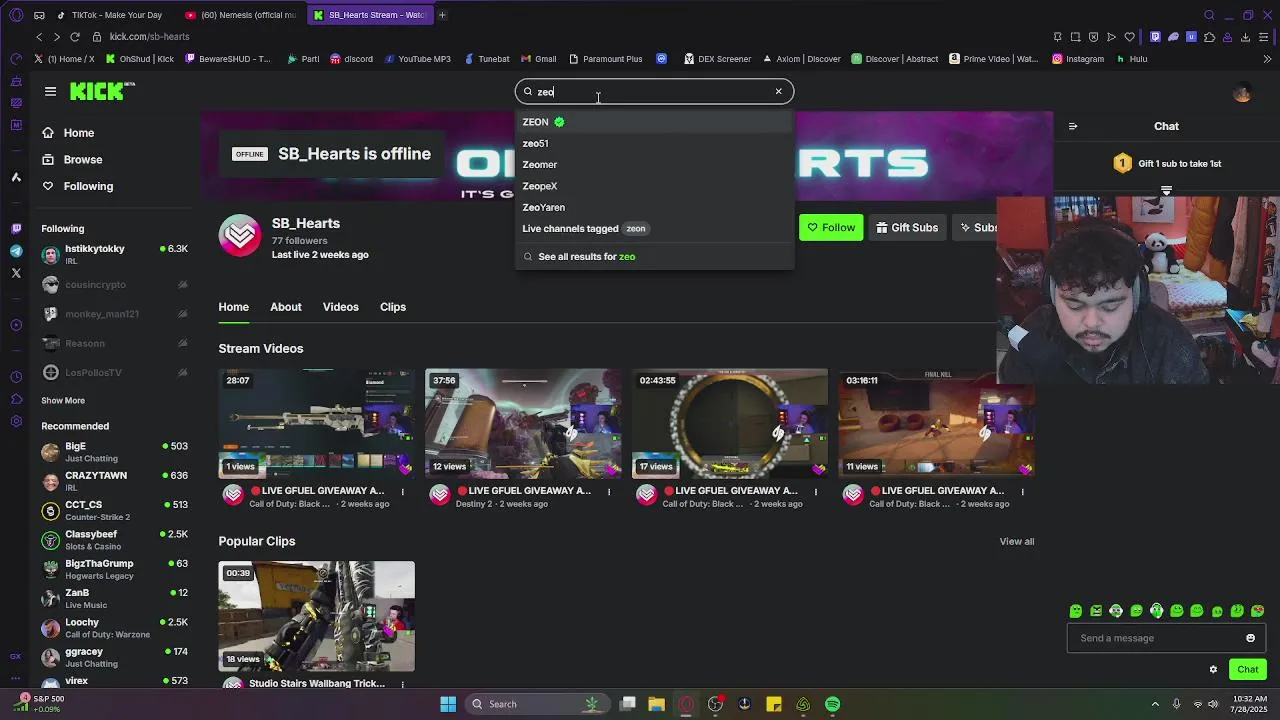The height and width of the screenshot is (720, 1280).
Task: Play the 03:16:11 stream video thumbnail
Action: (936, 423)
